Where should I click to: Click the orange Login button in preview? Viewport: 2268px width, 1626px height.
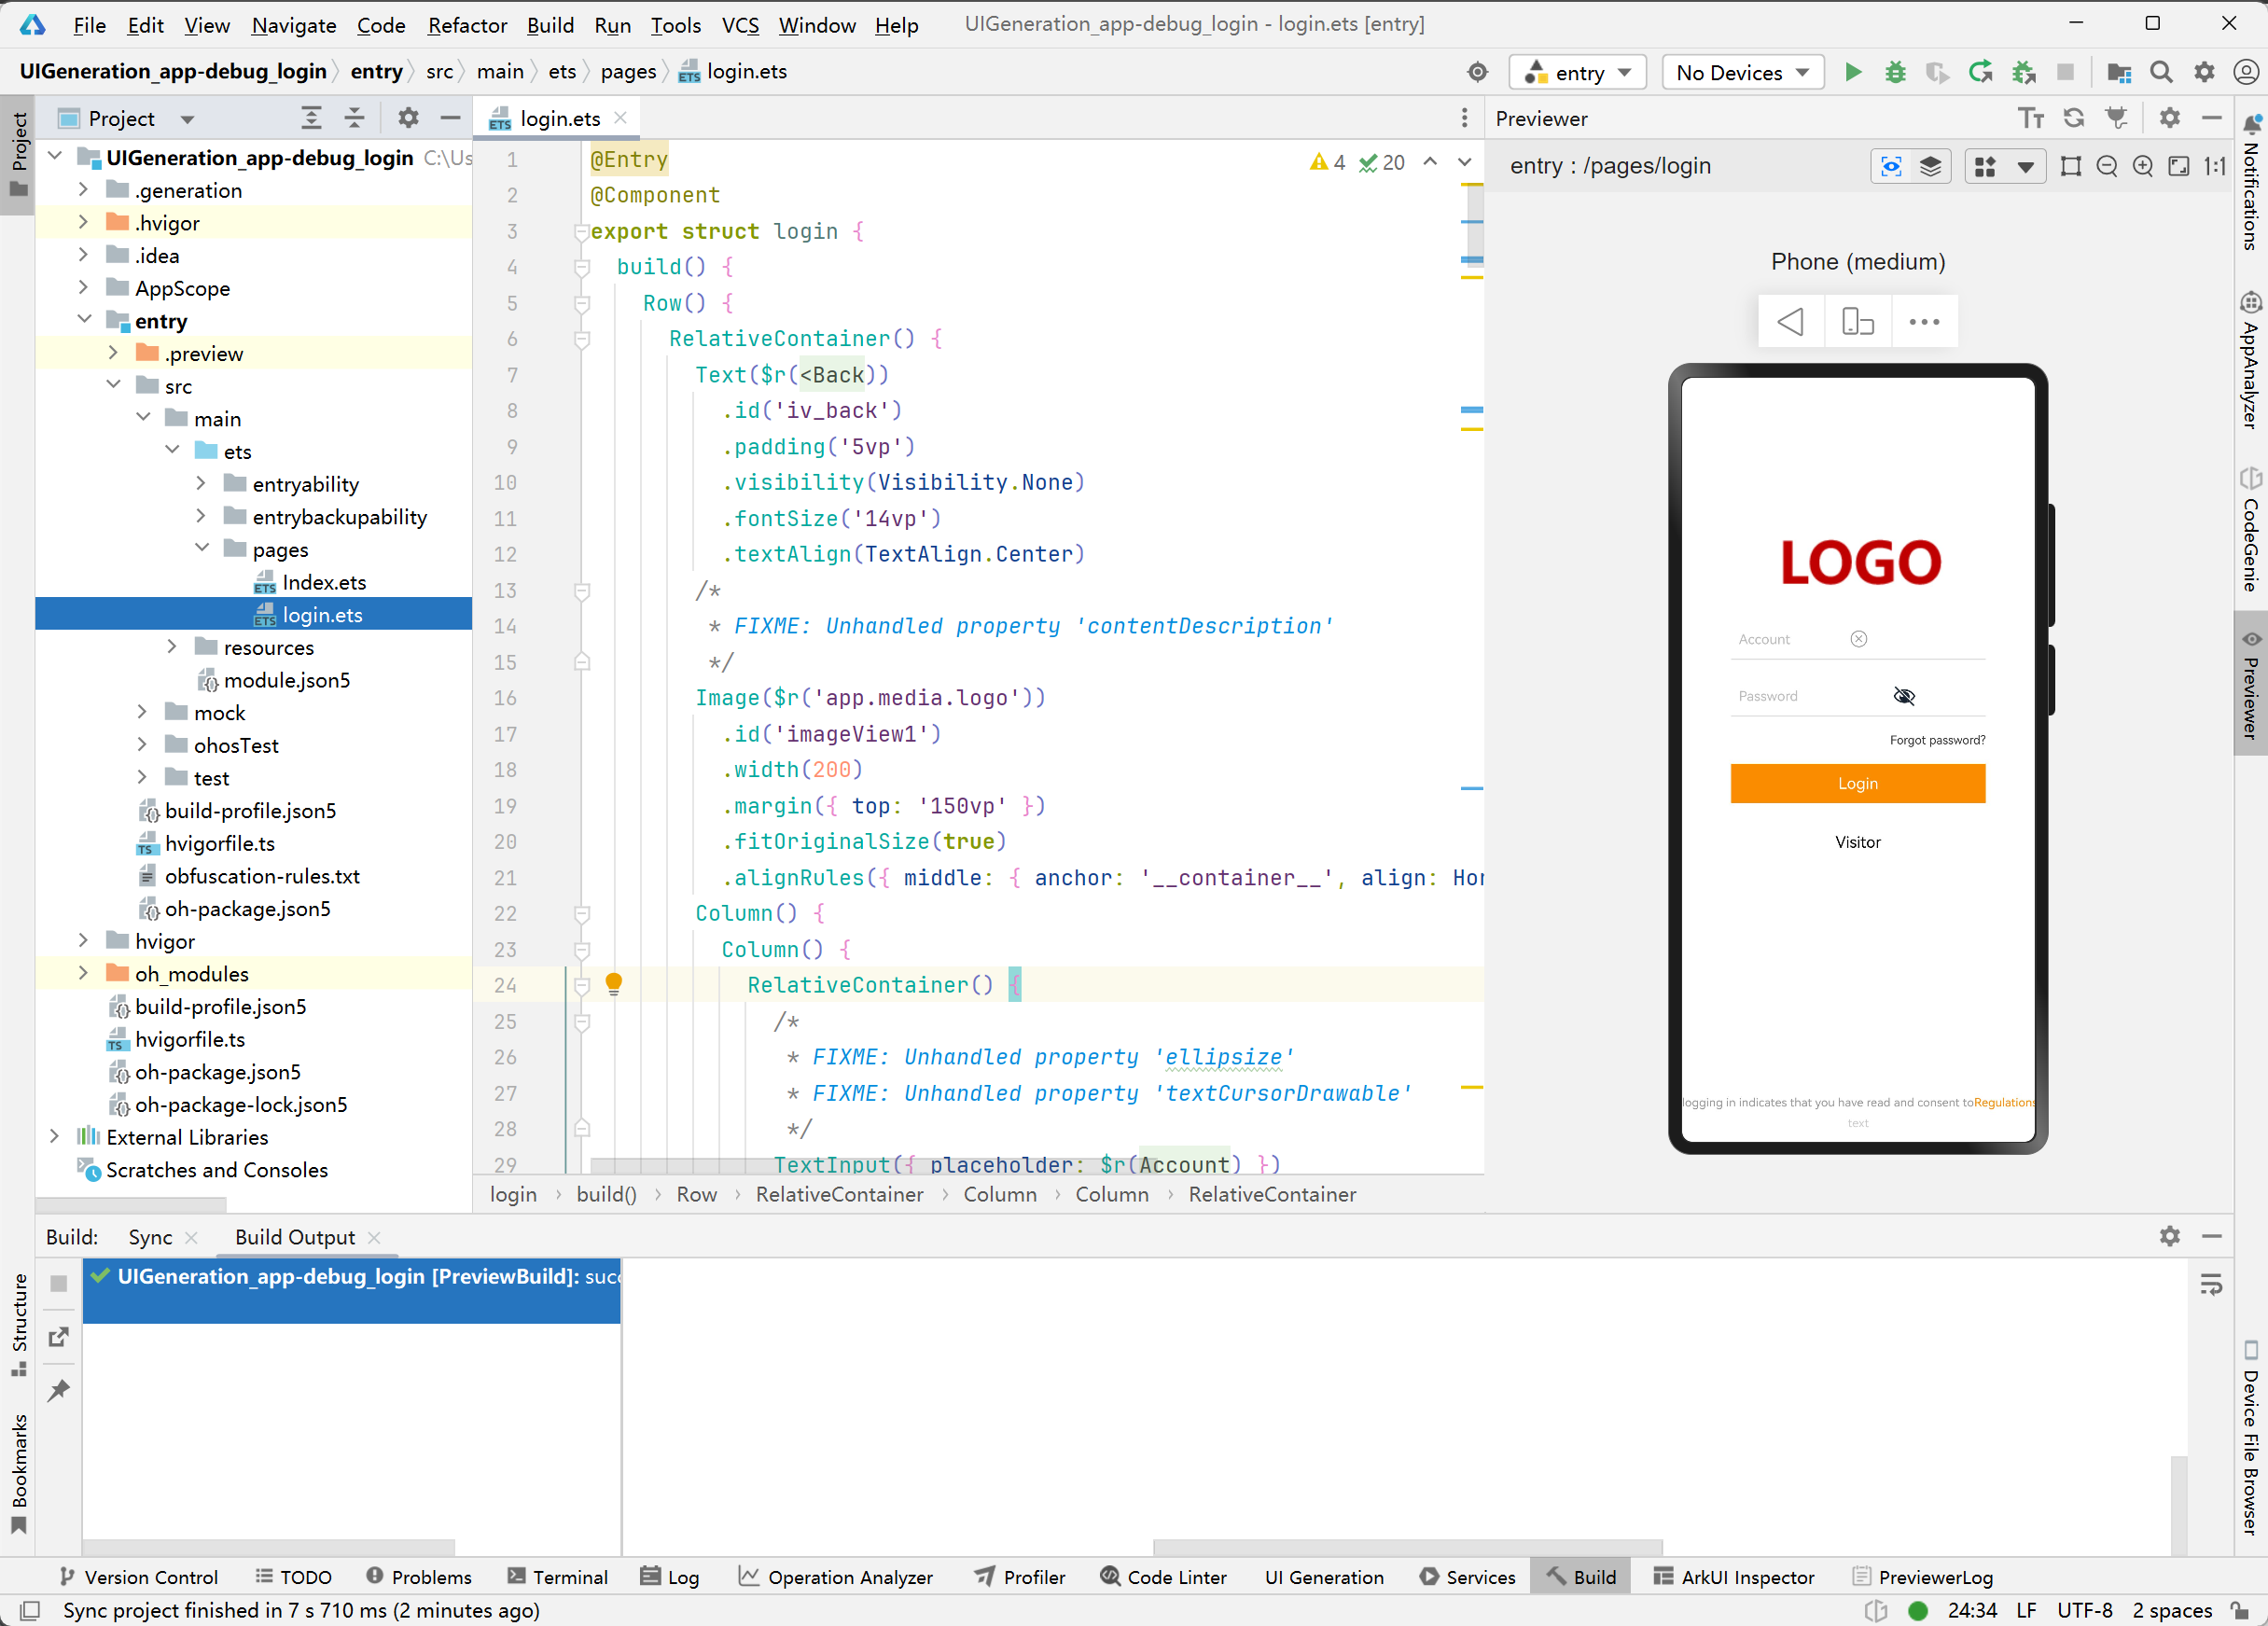click(x=1857, y=784)
